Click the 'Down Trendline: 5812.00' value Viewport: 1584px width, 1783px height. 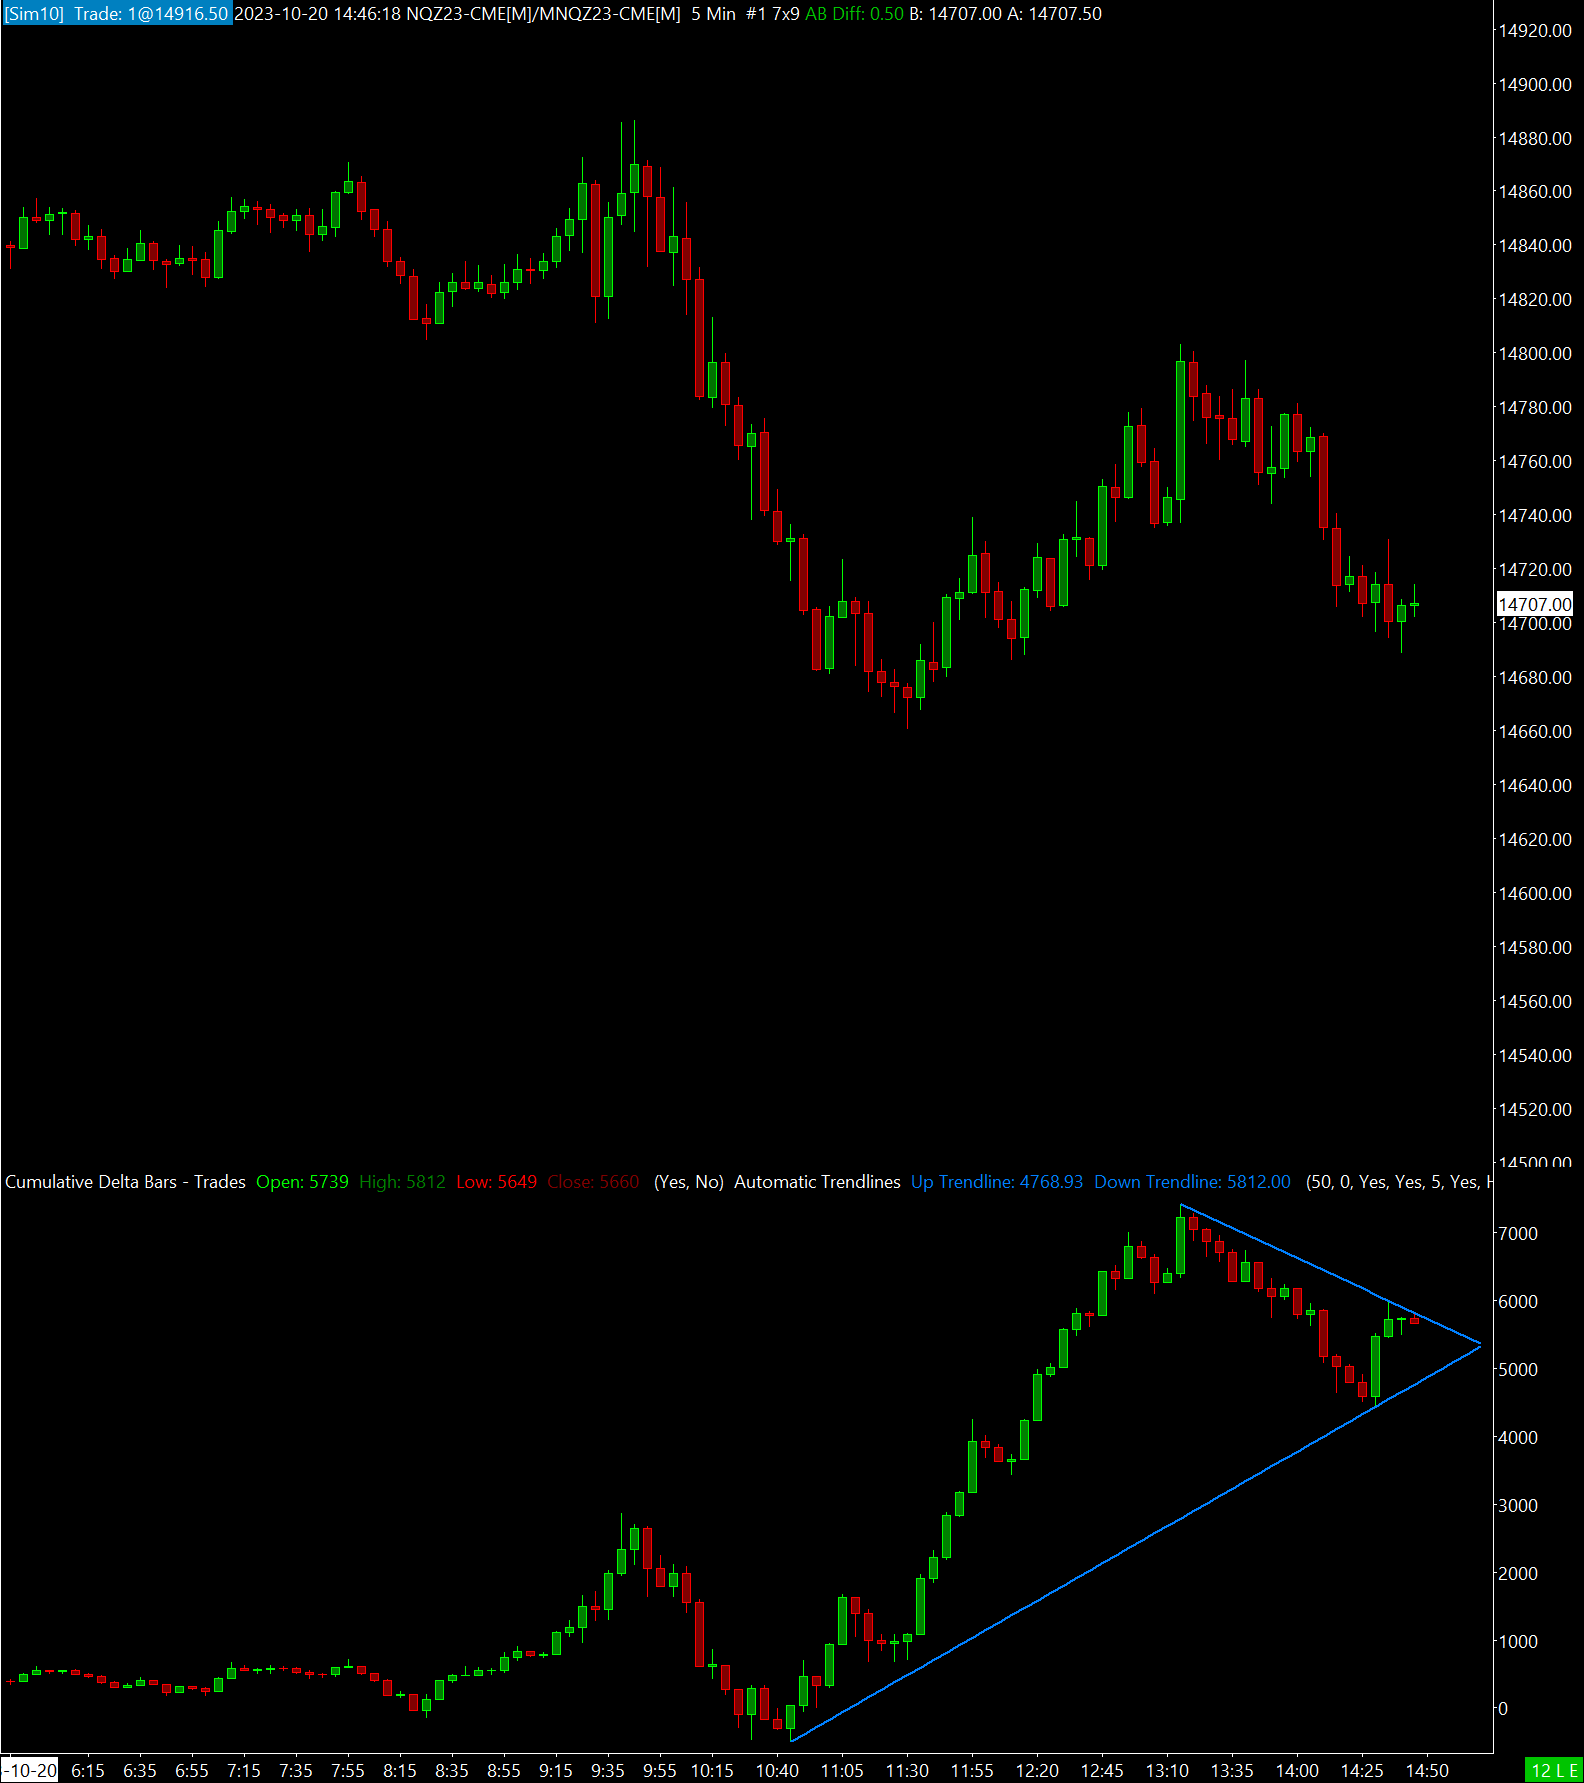(1192, 1182)
